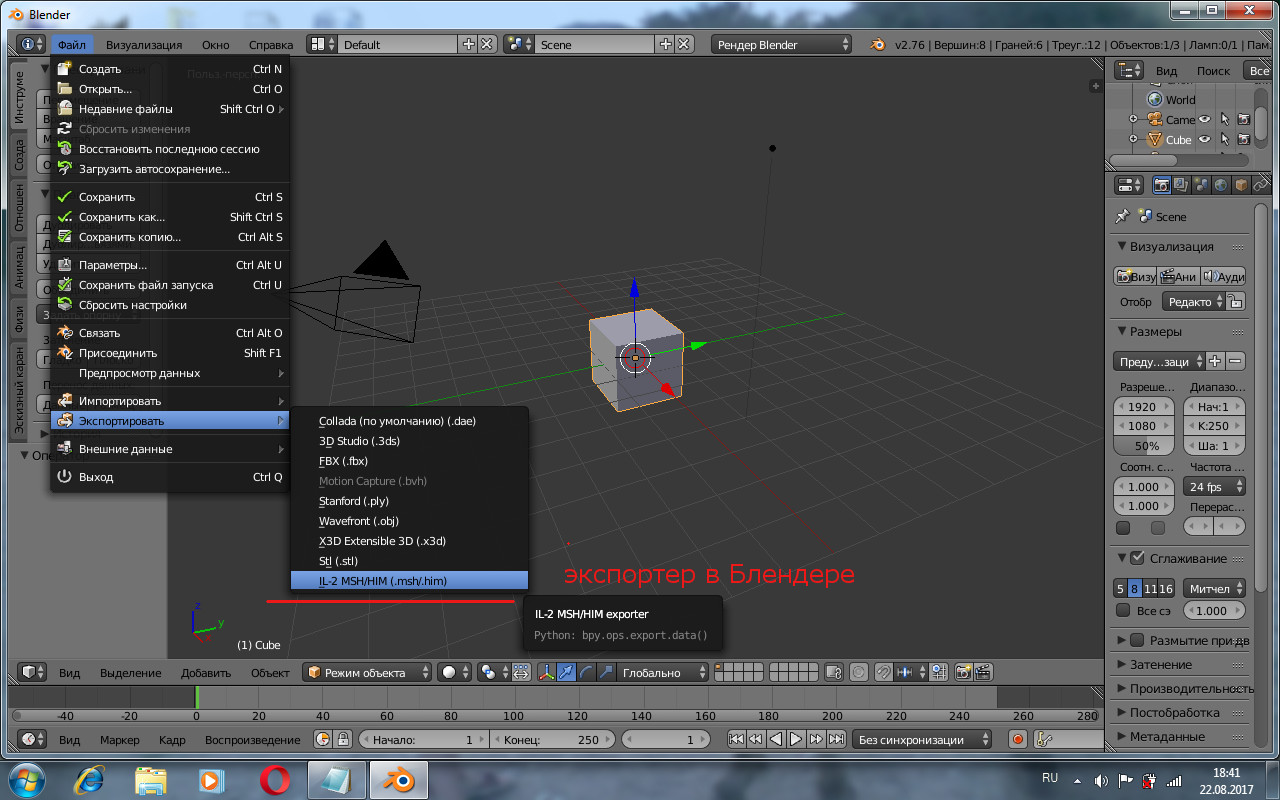
Task: Add a new screen layout next to Default
Action: (x=469, y=44)
